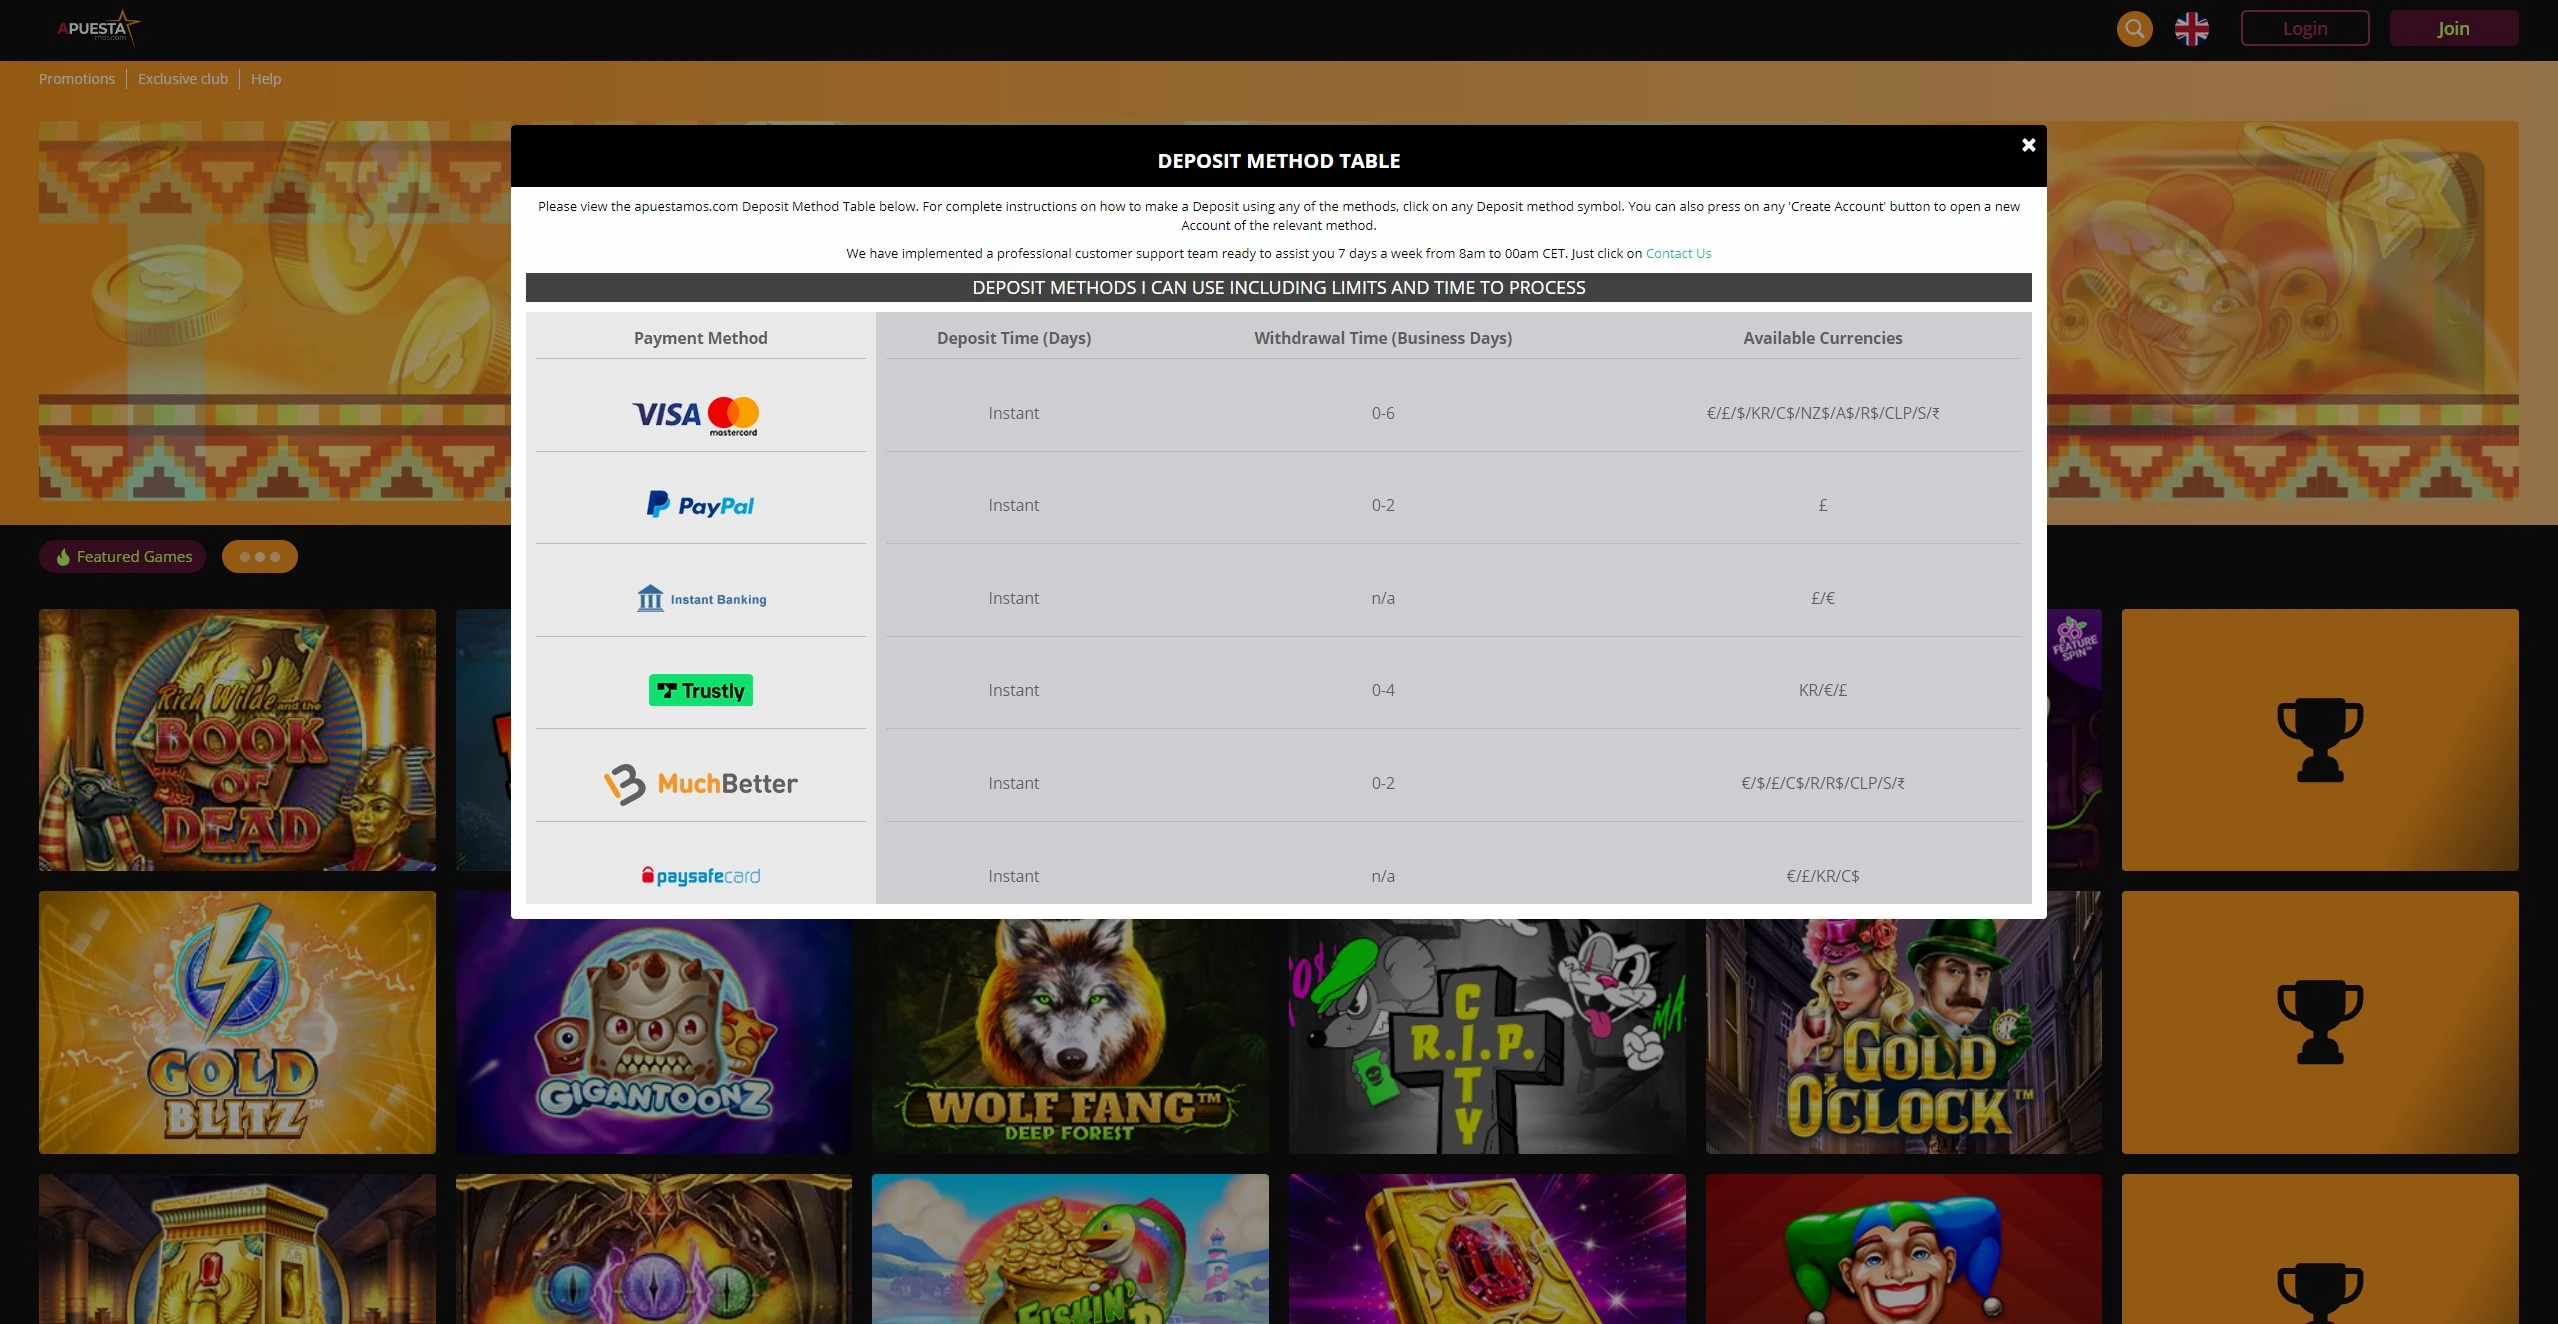Open the Gold O'Clock game thumbnail
Image resolution: width=2558 pixels, height=1324 pixels.
point(1904,1036)
